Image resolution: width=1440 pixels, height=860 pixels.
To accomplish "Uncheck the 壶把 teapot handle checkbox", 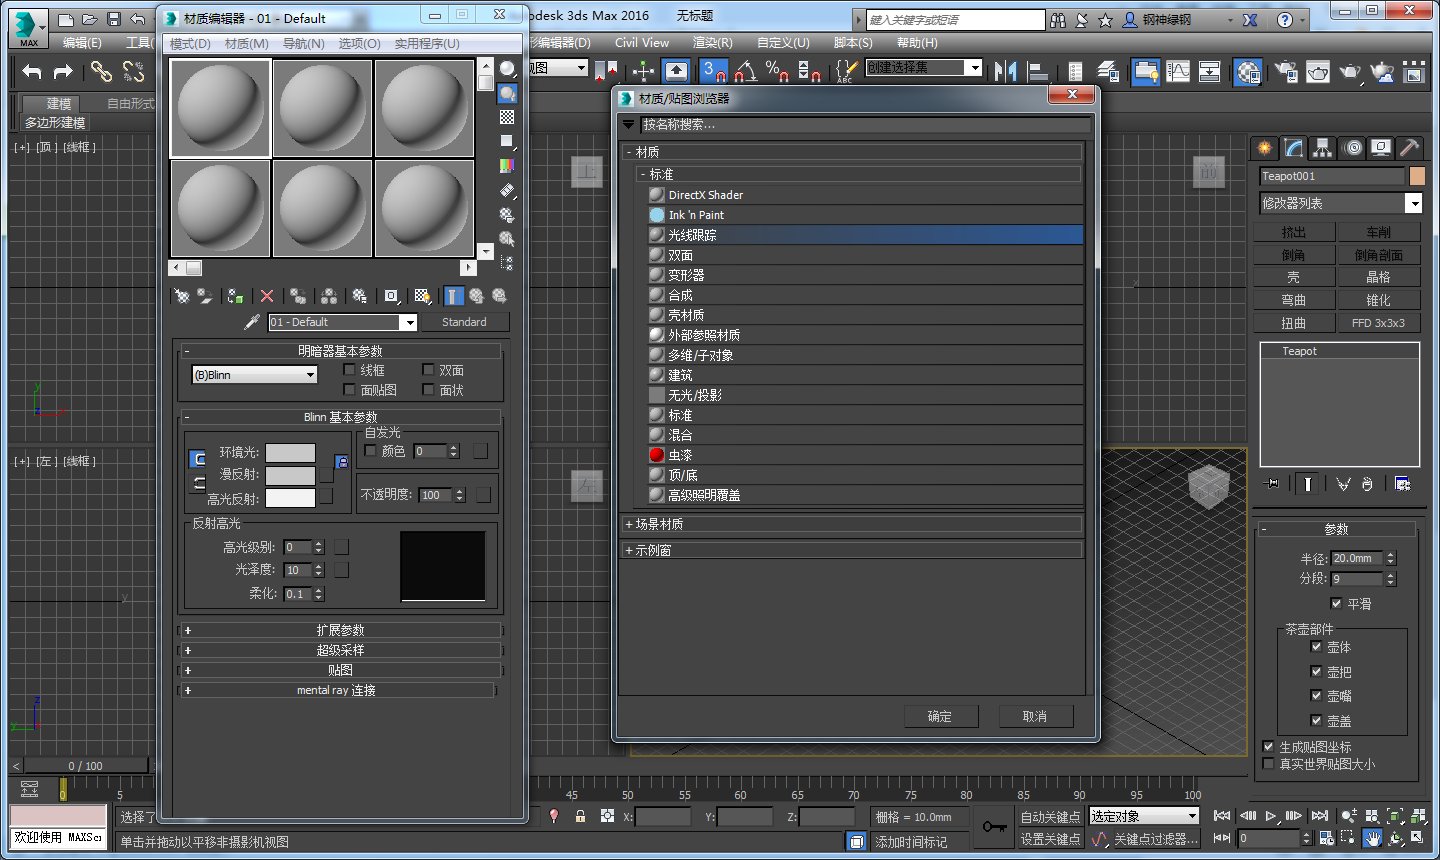I will (x=1316, y=672).
